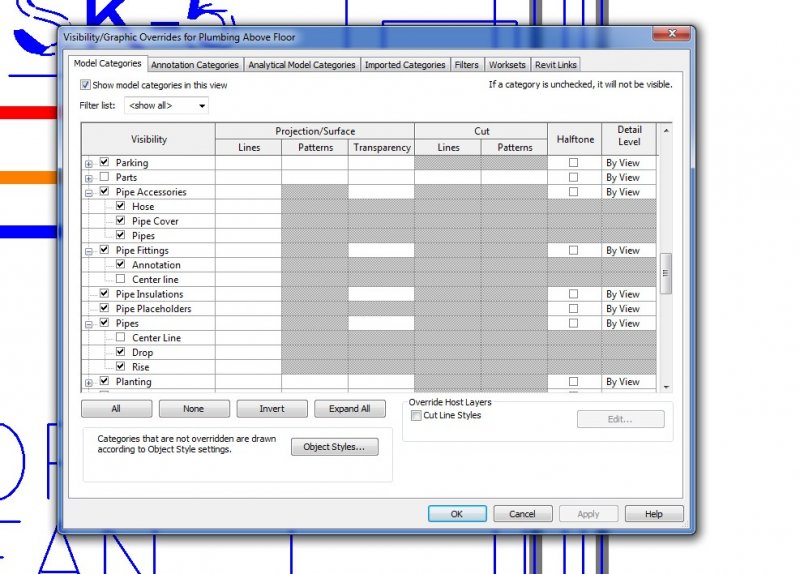Image resolution: width=800 pixels, height=574 pixels.
Task: Expand the Parking category
Action: (89, 164)
